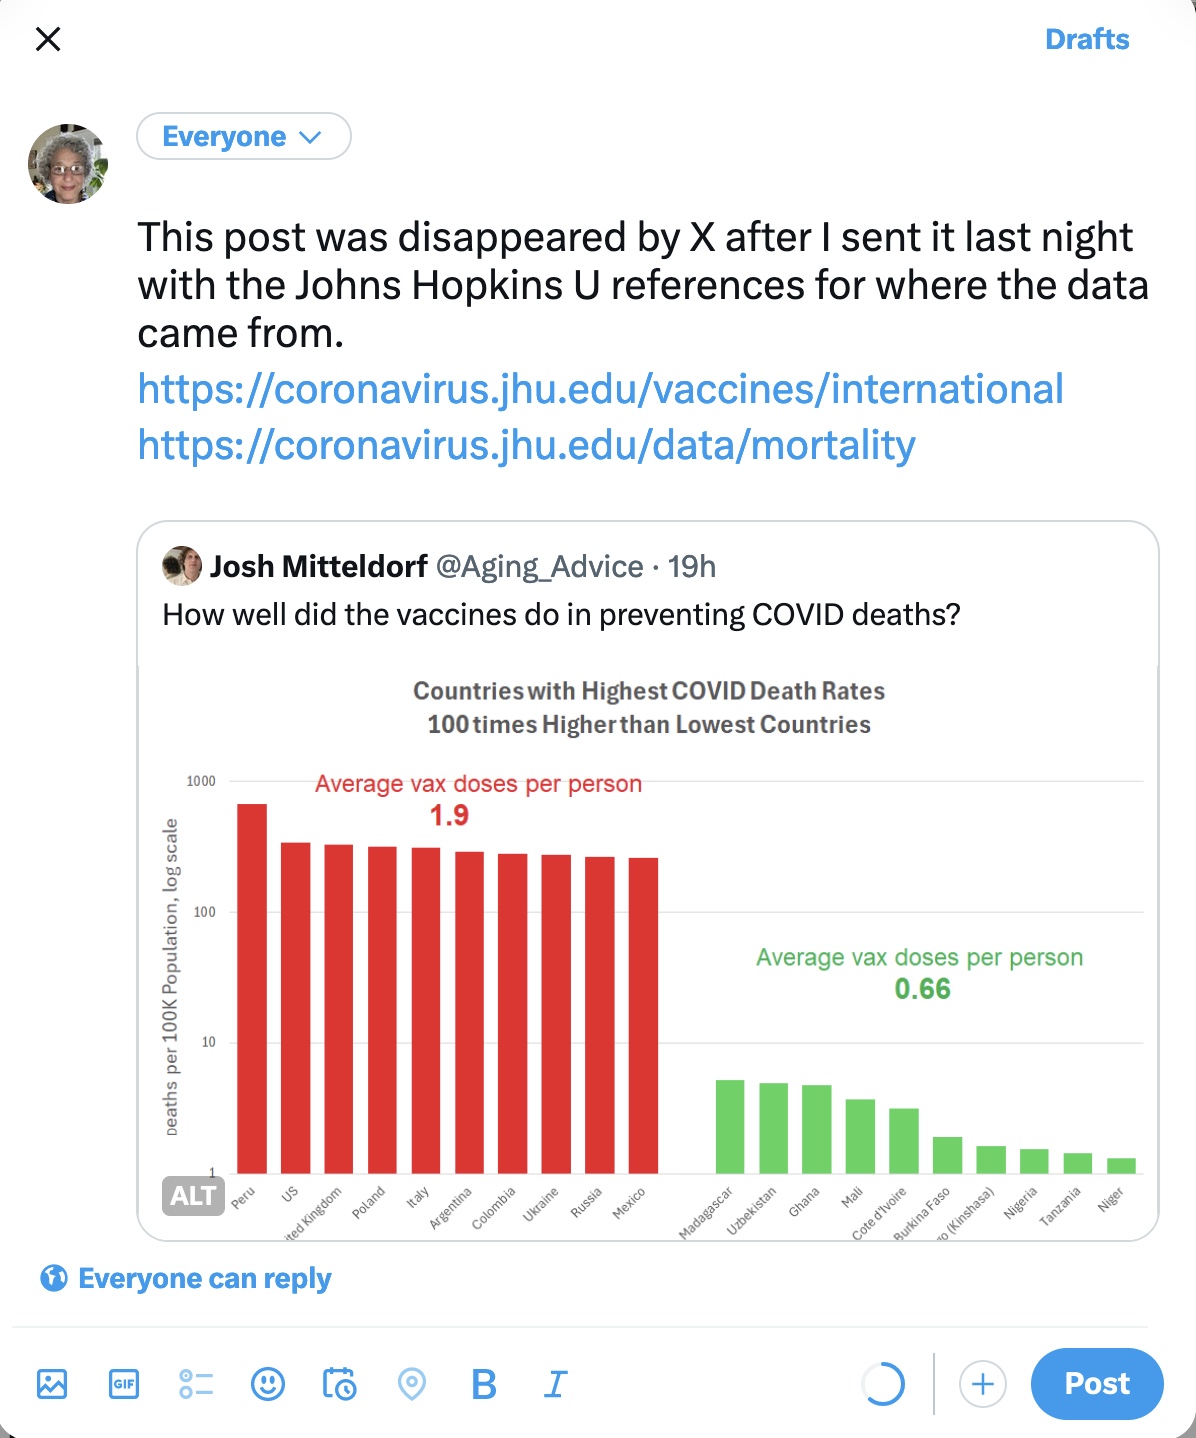1196x1438 pixels.
Task: Toggle italic text formatting
Action: pyautogui.click(x=555, y=1384)
